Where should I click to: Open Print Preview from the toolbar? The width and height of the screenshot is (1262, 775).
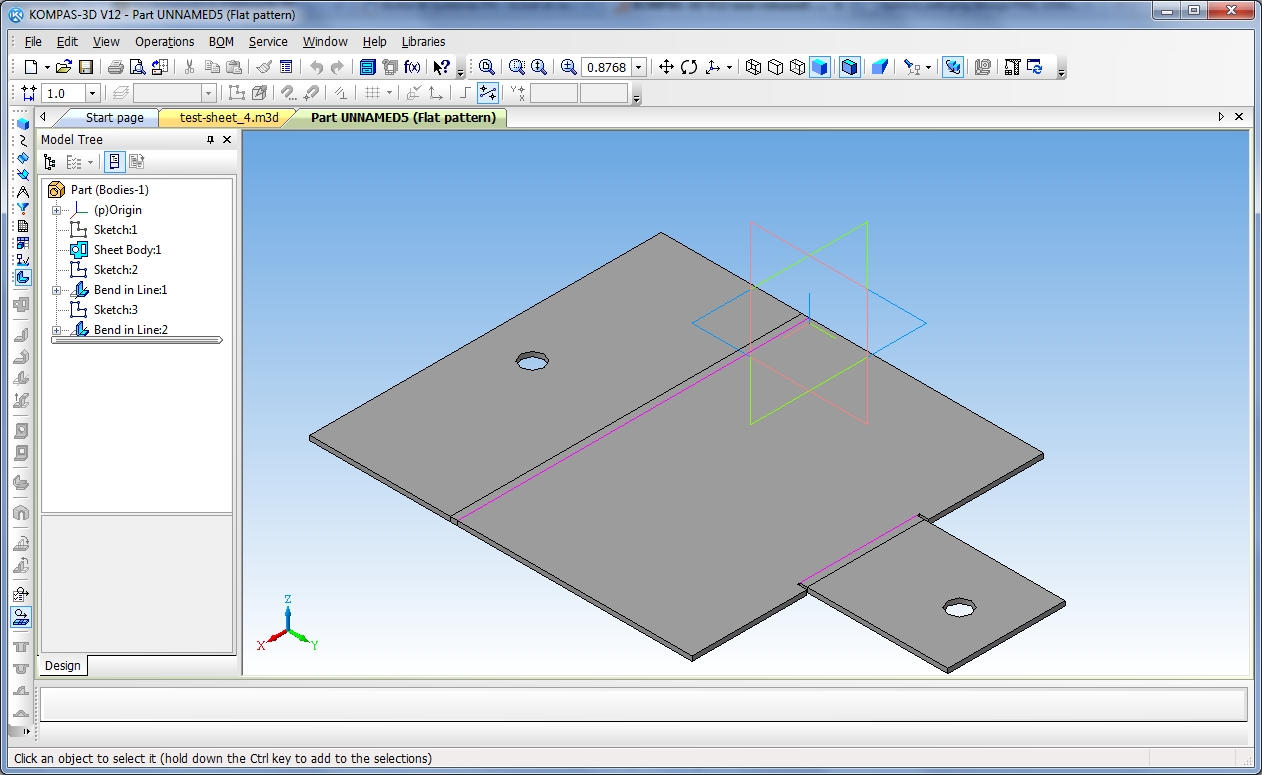pyautogui.click(x=138, y=67)
